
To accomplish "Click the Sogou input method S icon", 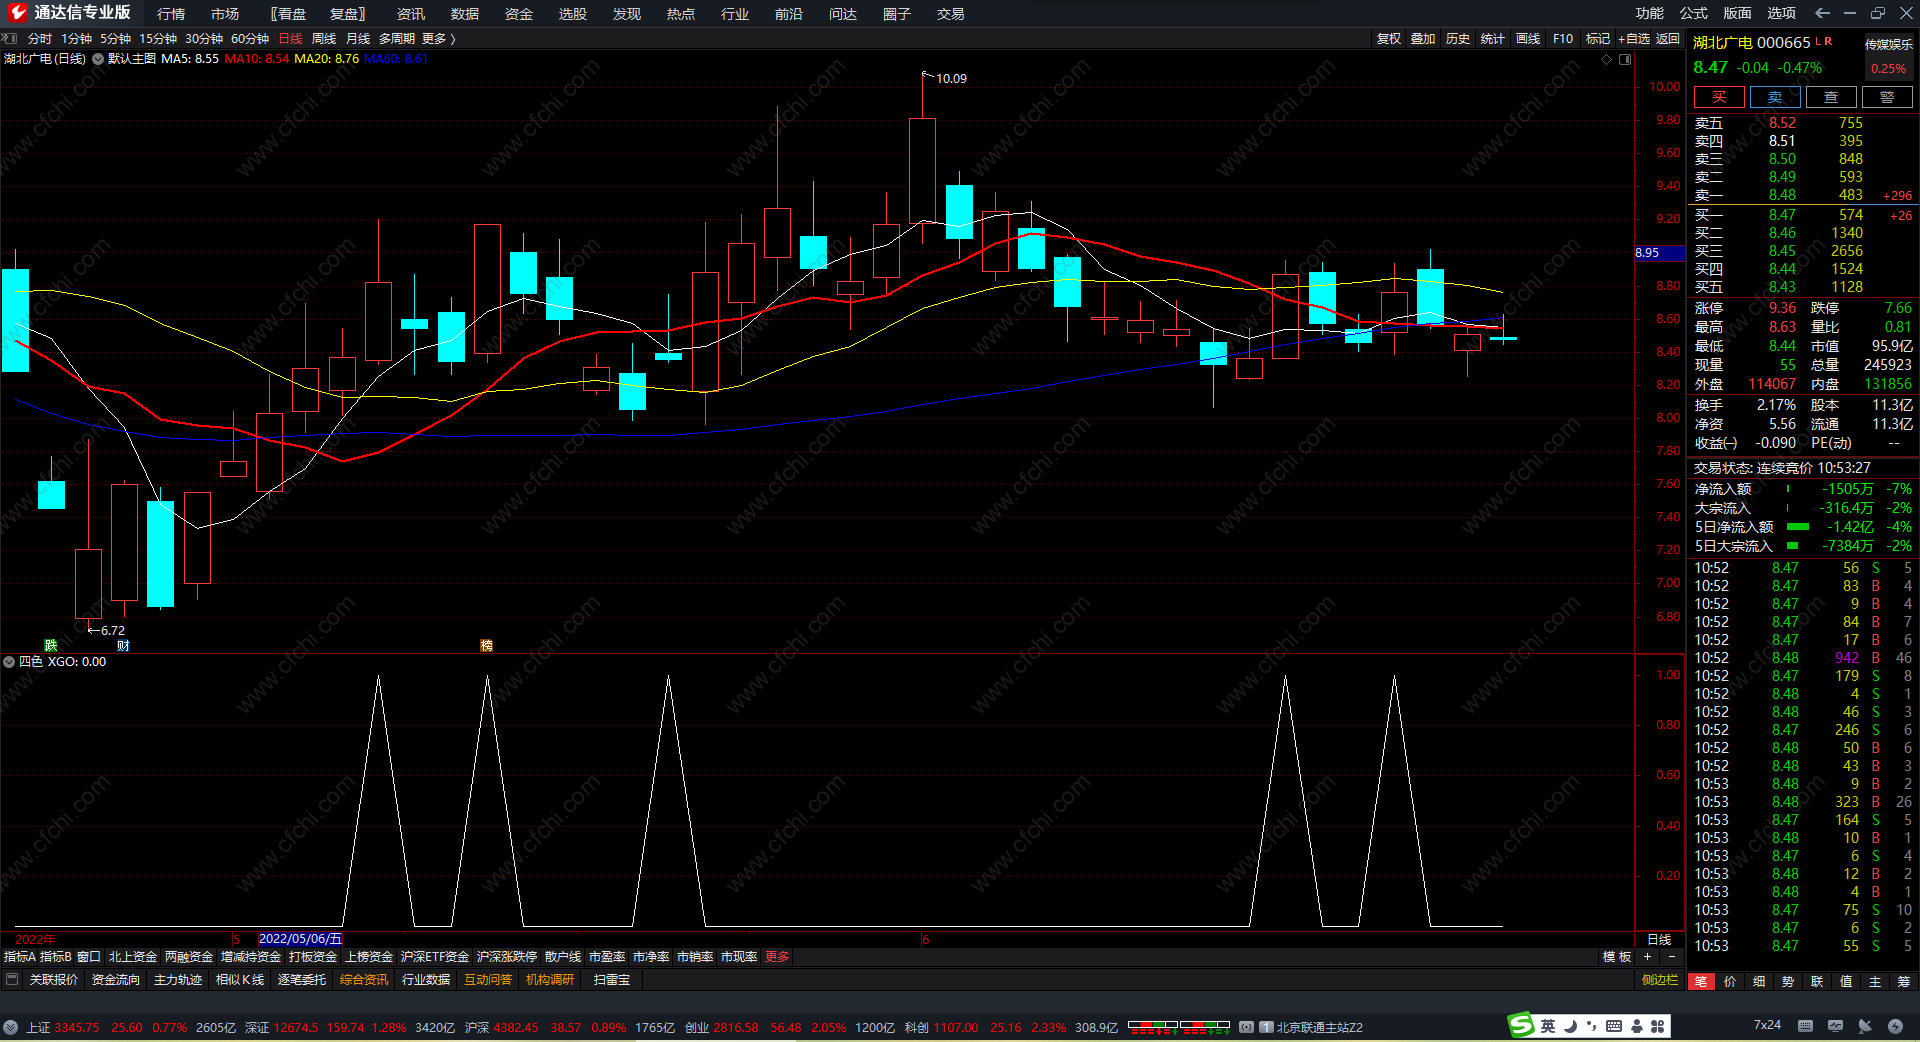I will pos(1521,1026).
